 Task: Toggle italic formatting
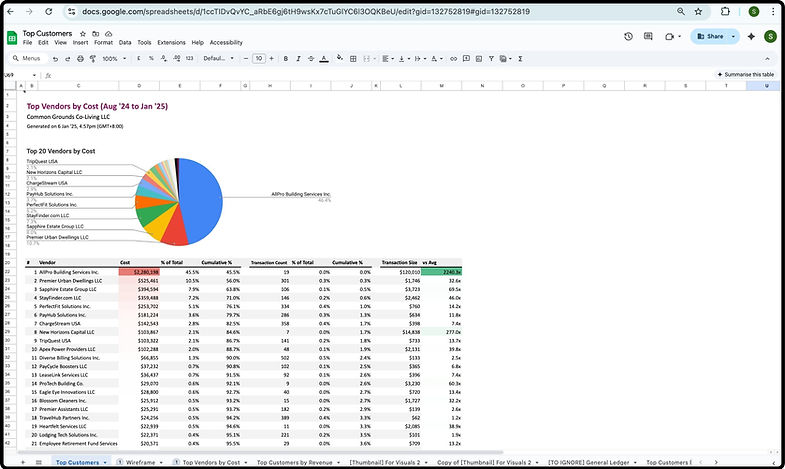[x=298, y=59]
